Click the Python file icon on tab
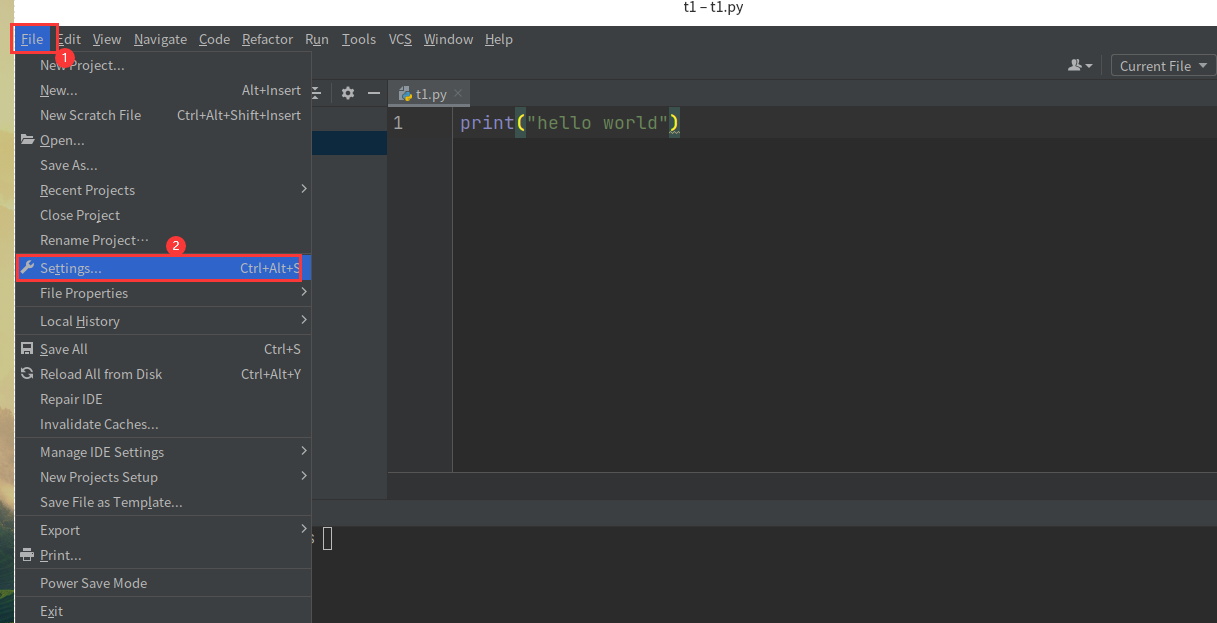The height and width of the screenshot is (623, 1217). tap(405, 94)
